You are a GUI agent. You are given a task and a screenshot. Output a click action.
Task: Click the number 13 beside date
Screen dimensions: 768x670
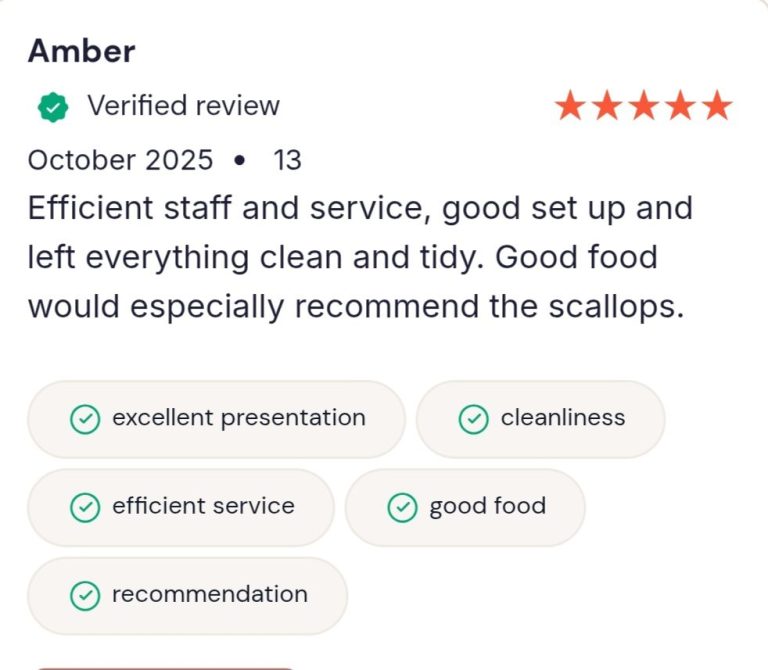(287, 160)
